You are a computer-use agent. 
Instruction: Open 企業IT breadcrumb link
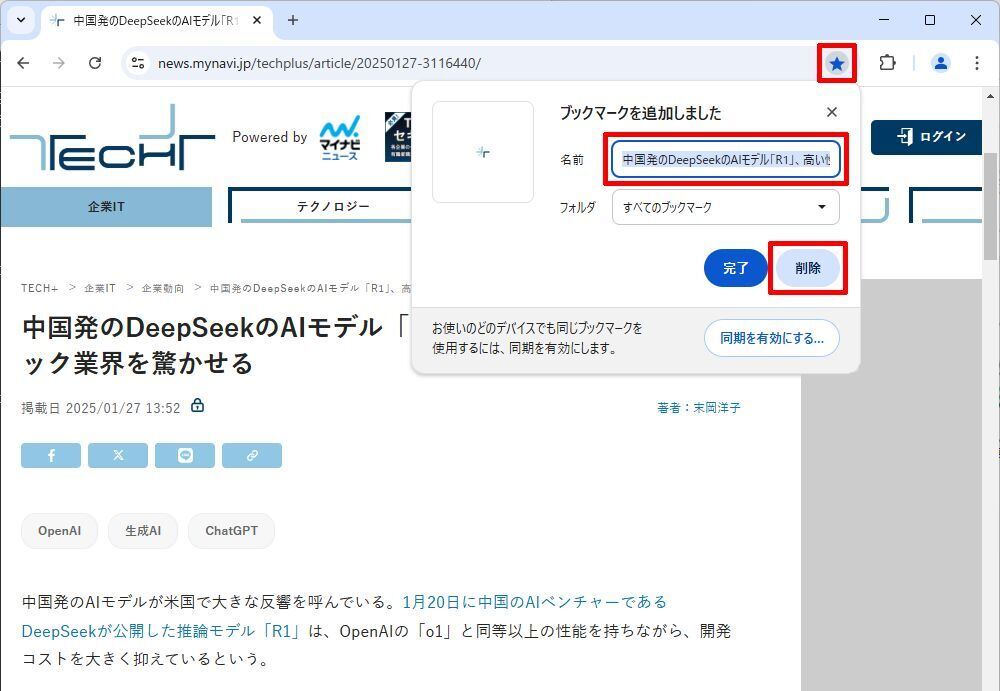[x=100, y=288]
